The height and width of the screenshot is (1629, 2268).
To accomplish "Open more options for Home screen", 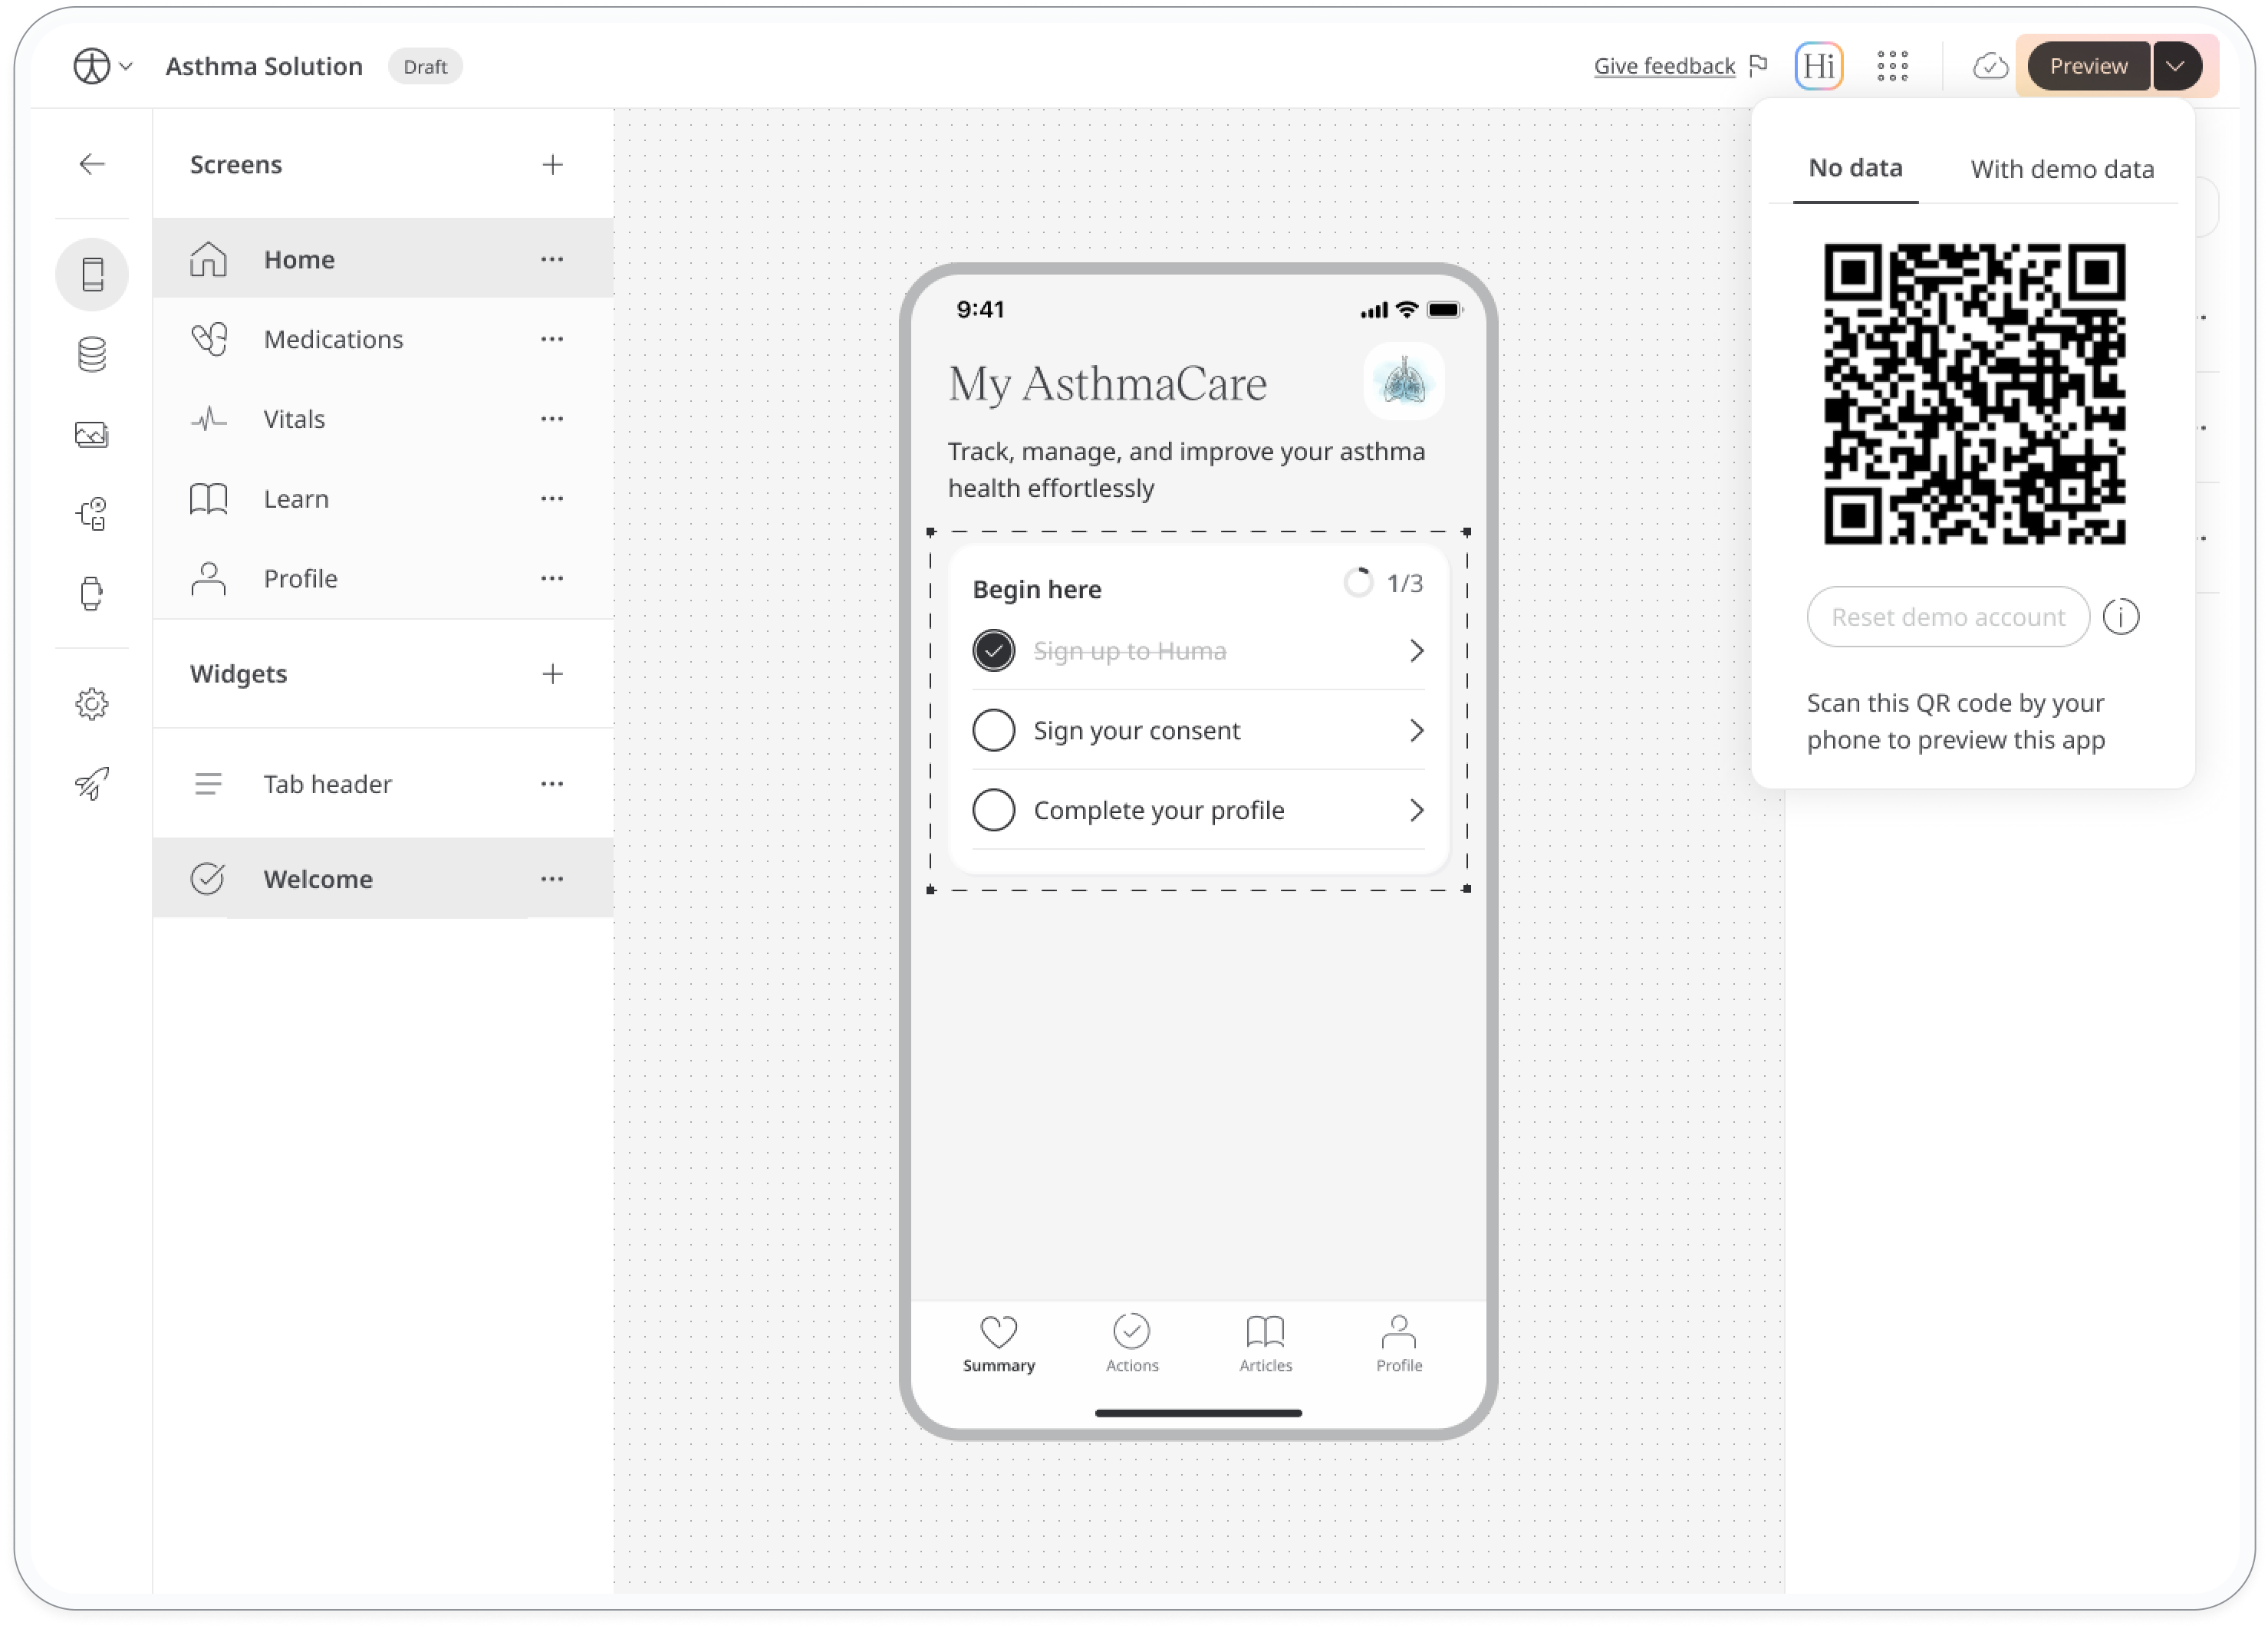I will [552, 259].
